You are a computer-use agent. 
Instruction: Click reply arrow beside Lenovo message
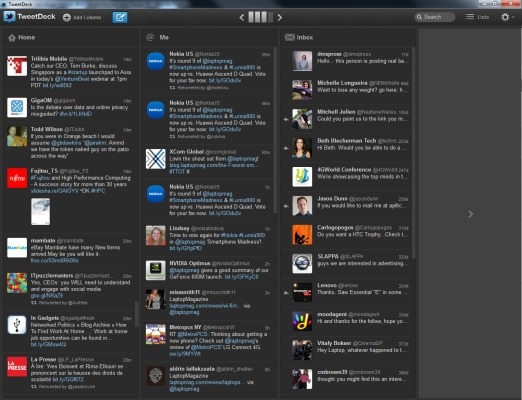coord(286,293)
